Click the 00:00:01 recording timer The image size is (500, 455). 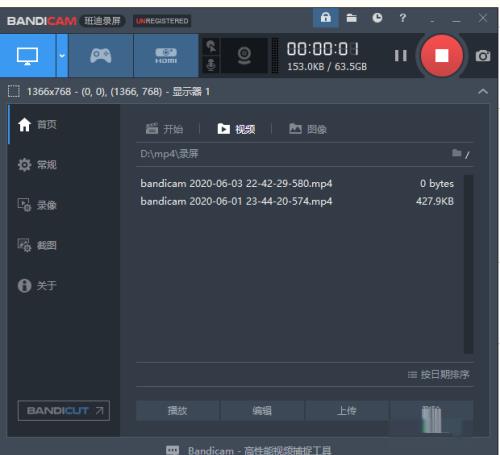[323, 49]
